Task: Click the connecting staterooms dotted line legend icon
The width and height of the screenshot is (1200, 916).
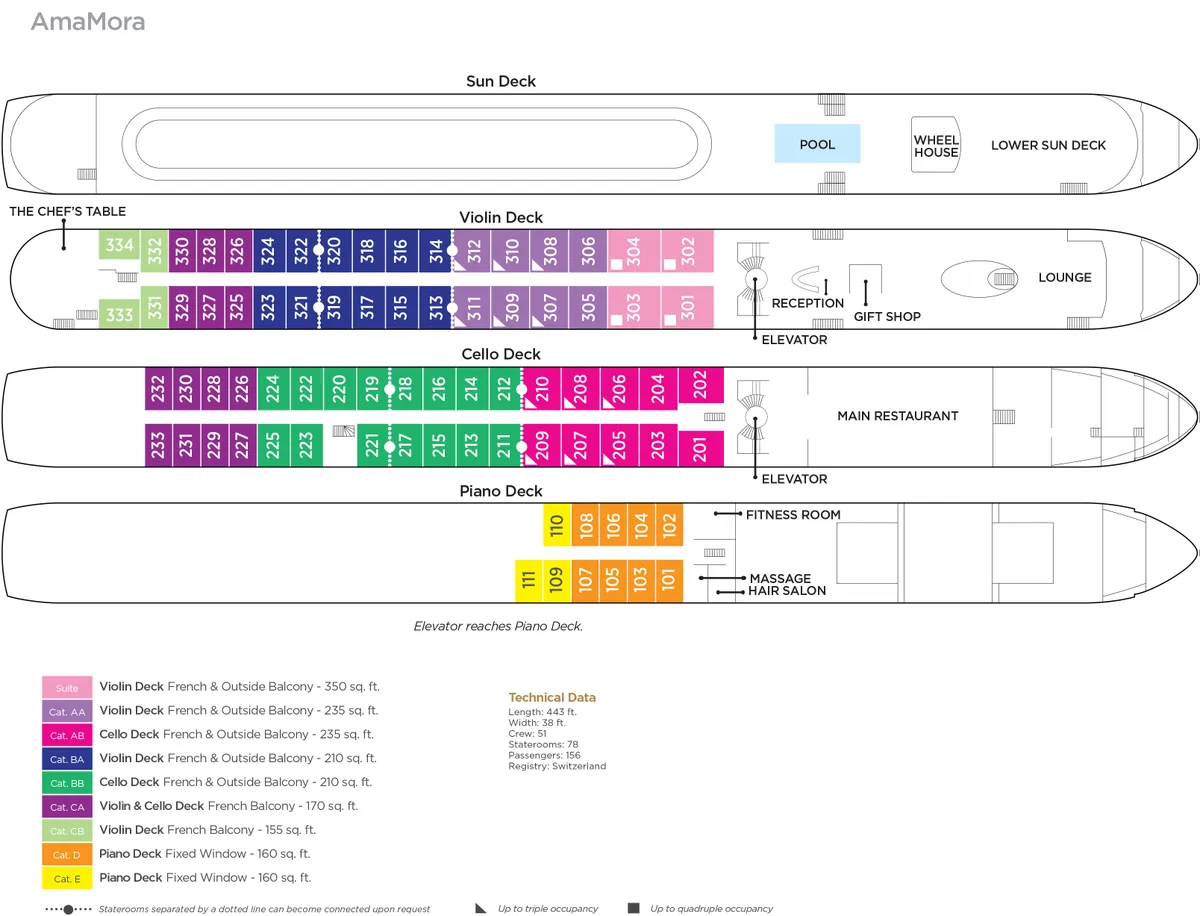Action: click(68, 909)
